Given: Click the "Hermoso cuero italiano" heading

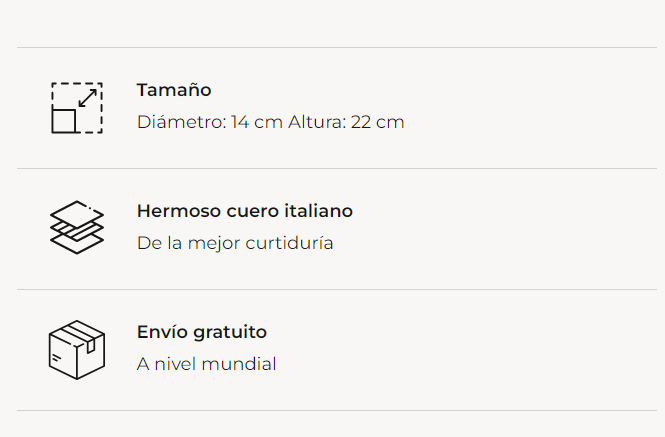Looking at the screenshot, I should point(244,211).
